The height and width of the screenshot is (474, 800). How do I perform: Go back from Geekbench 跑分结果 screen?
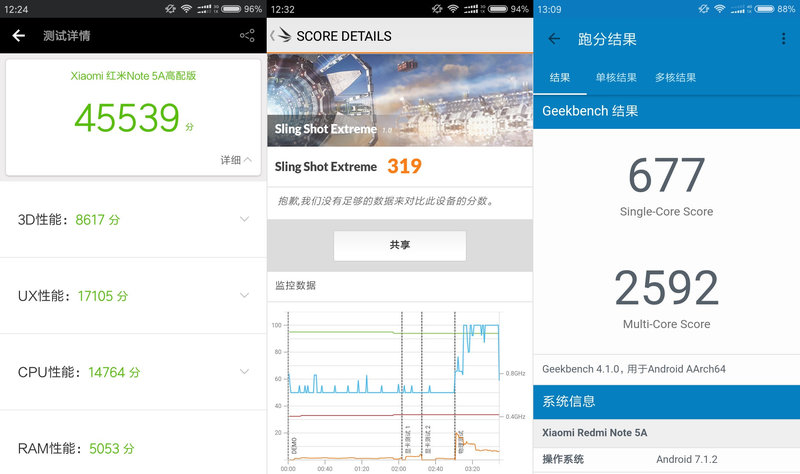554,39
